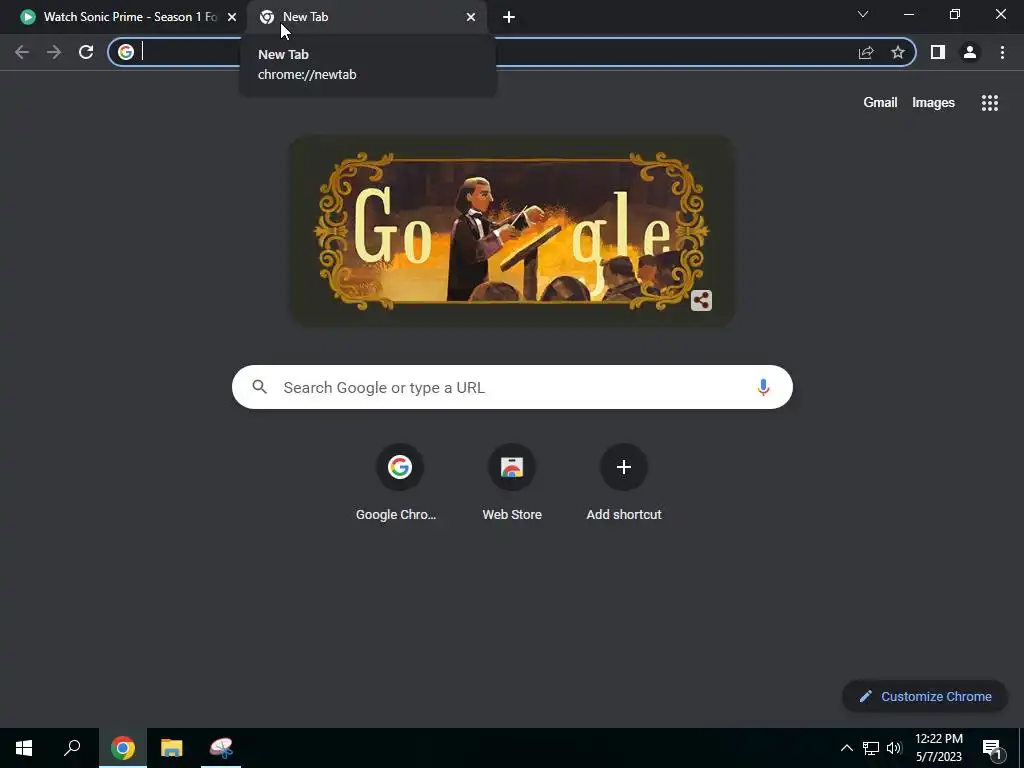Close the New Tab tab
This screenshot has width=1024, height=768.
coord(471,17)
